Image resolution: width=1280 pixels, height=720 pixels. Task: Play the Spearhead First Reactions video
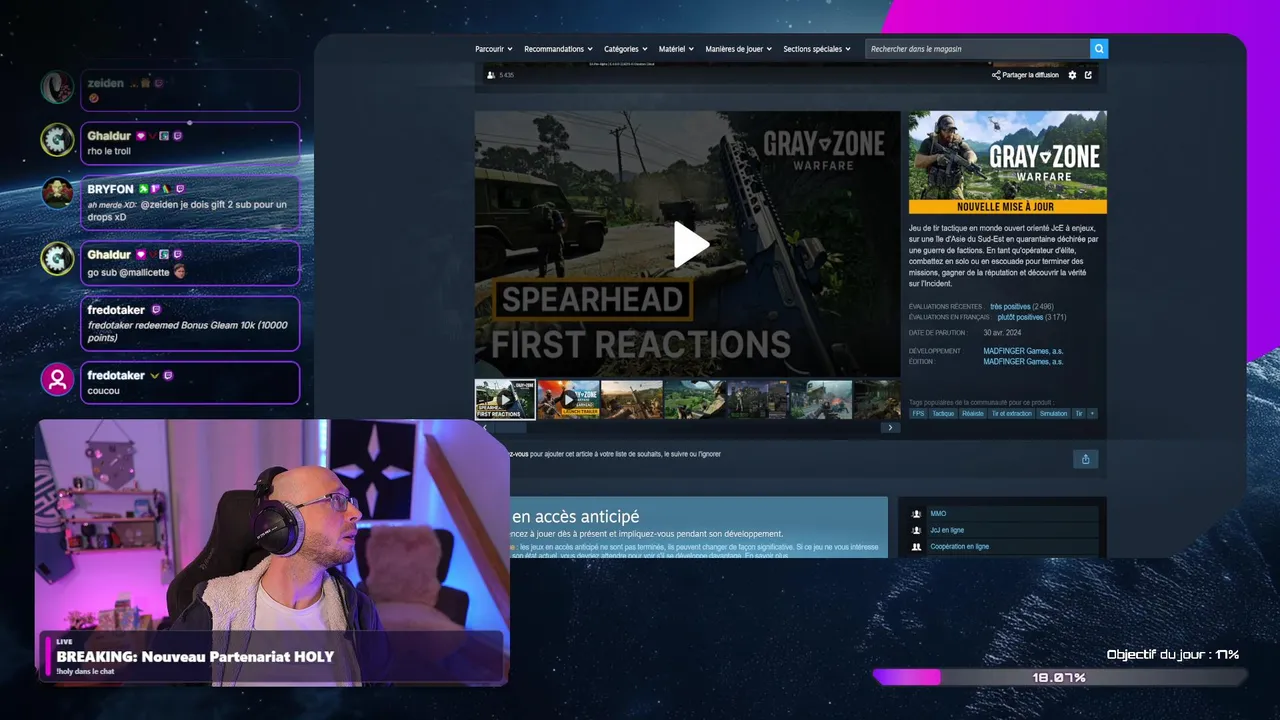coord(691,245)
